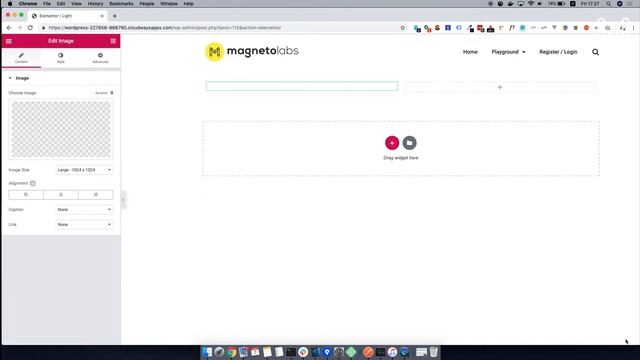Align image to the center
Image resolution: width=640 pixels, height=360 pixels.
click(x=61, y=195)
